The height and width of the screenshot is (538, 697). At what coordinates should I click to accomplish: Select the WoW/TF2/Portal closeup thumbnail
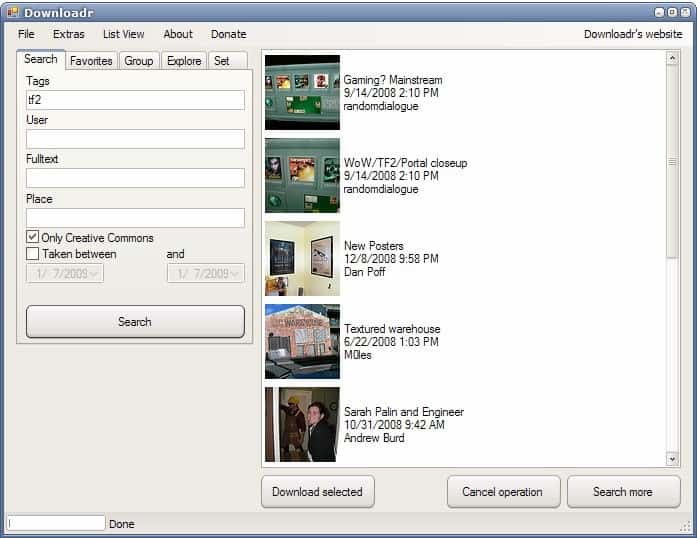coord(302,176)
